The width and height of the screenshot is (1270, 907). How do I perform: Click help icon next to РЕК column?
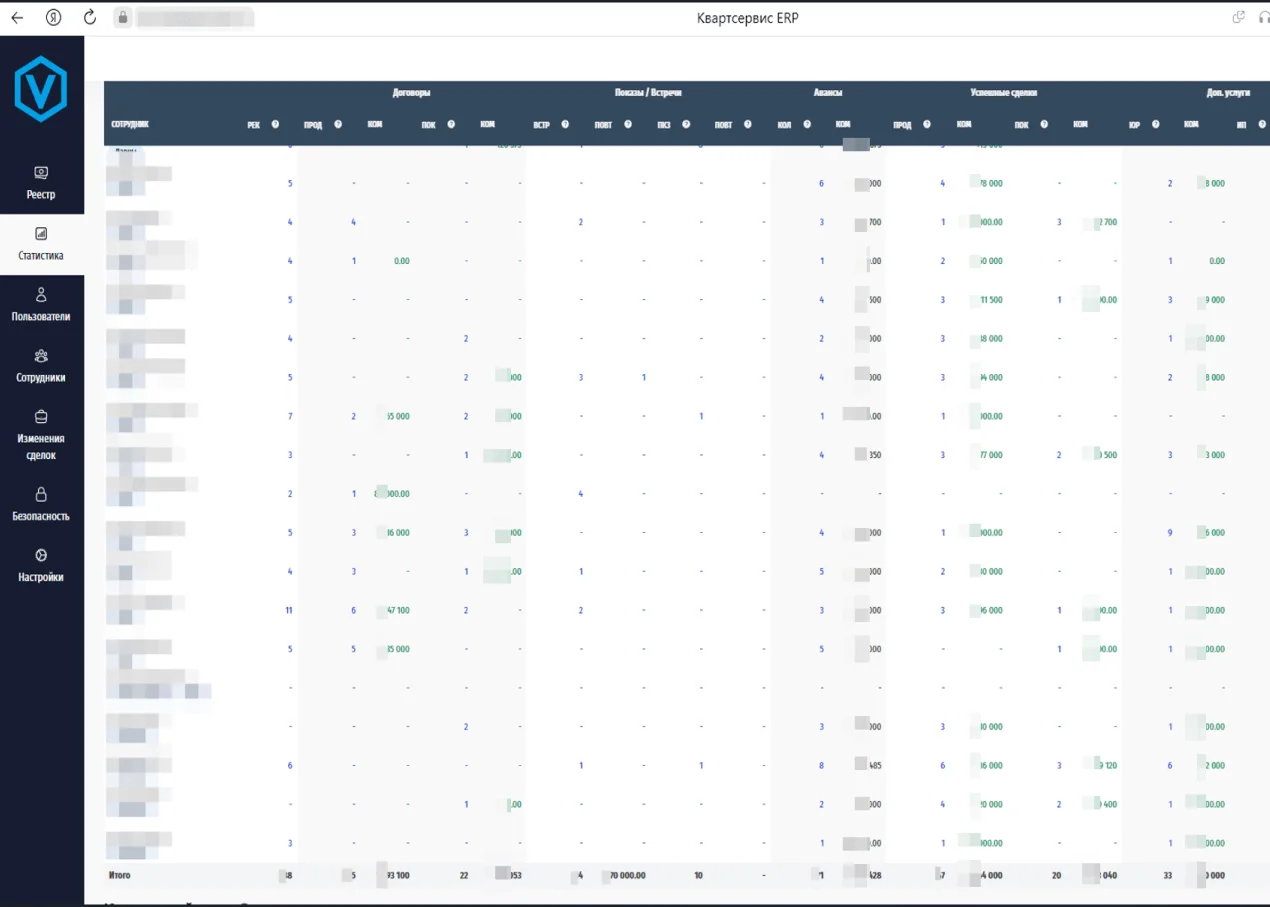pos(275,125)
